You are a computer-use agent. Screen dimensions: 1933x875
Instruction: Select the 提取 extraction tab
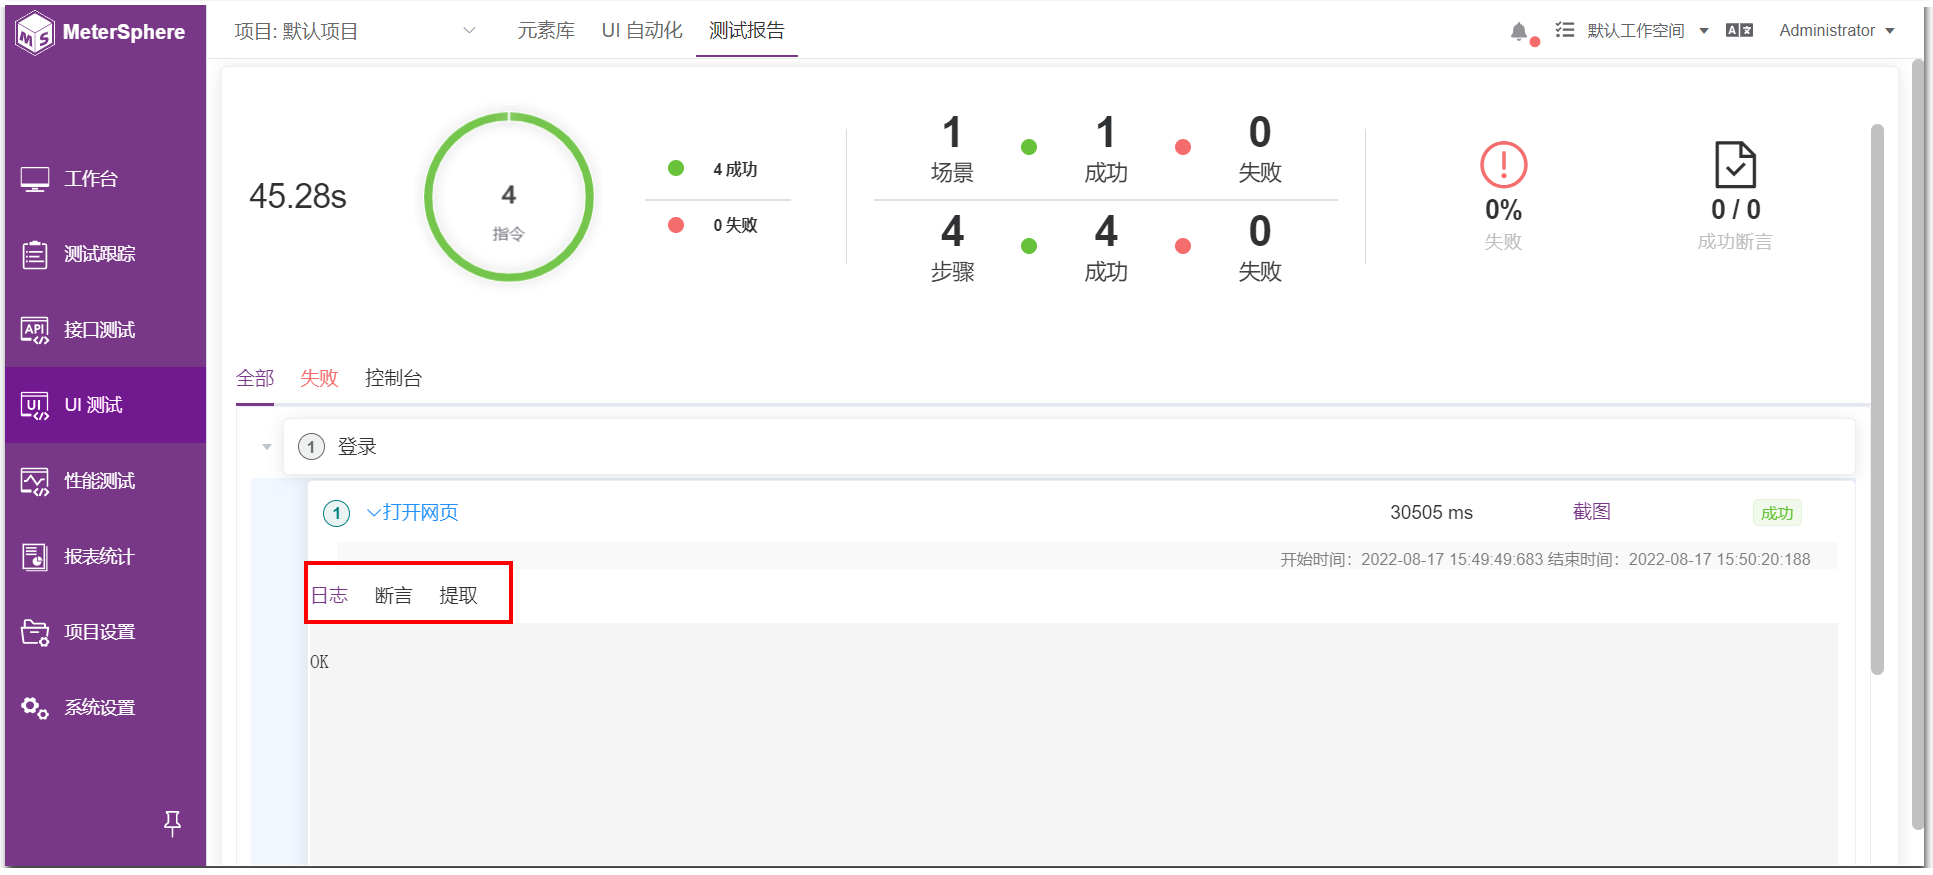point(458,595)
